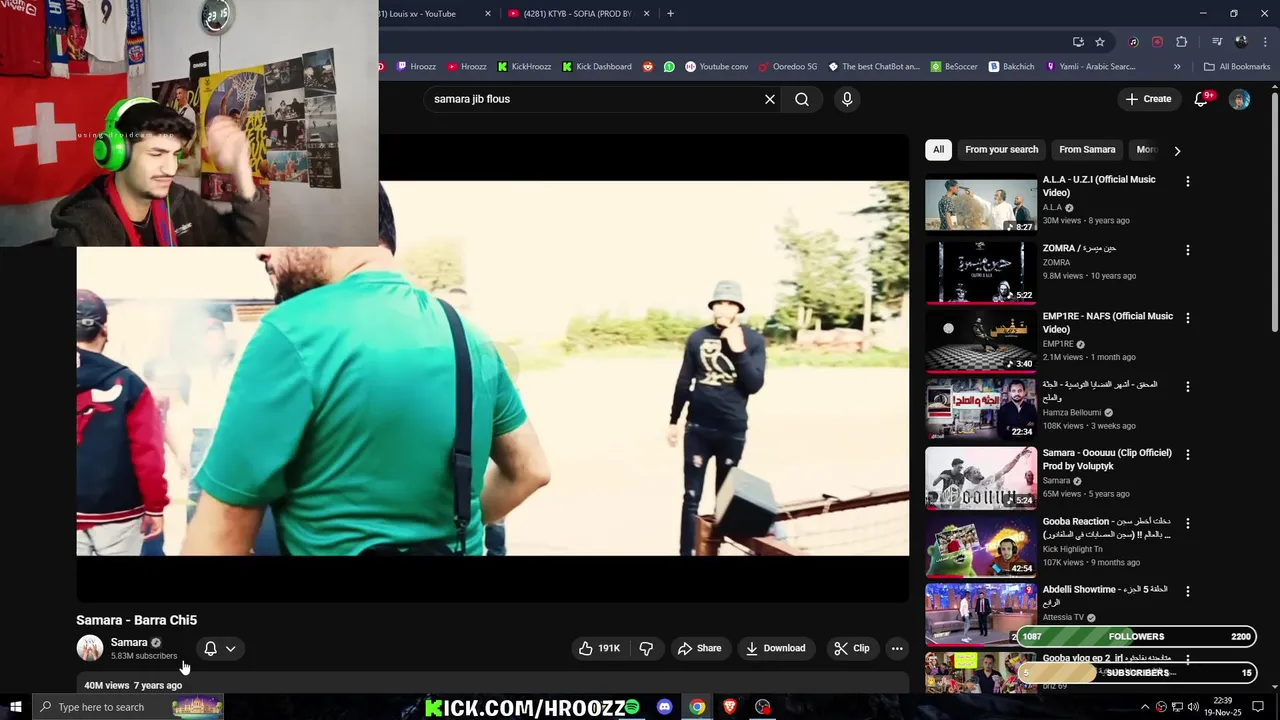This screenshot has height=720, width=1280.
Task: Click the Chrome taskbar icon
Action: [x=697, y=707]
